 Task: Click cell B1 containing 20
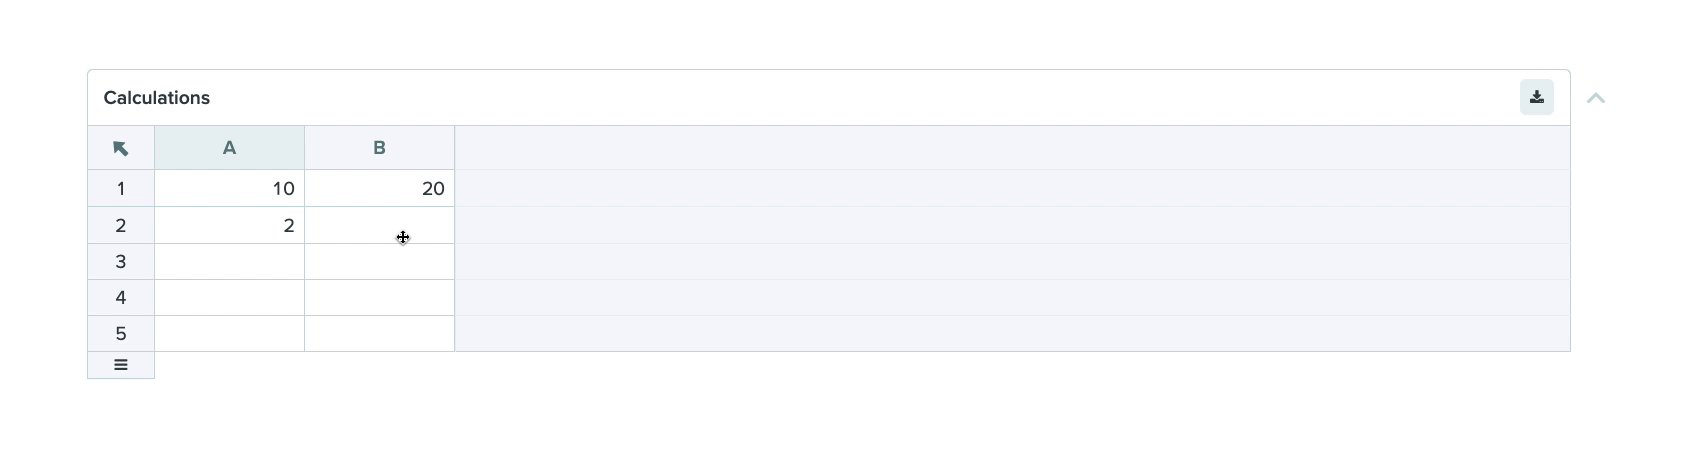(x=379, y=188)
